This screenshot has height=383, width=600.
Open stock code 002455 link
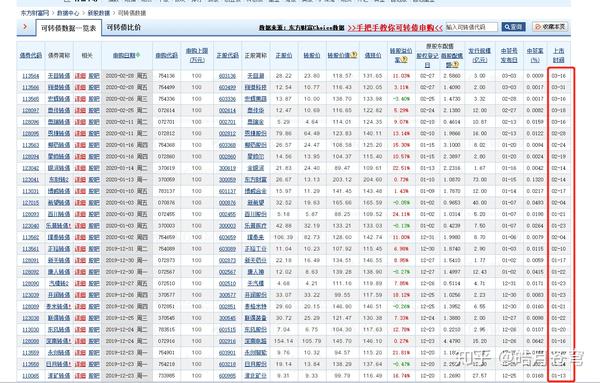pyautogui.click(x=227, y=214)
